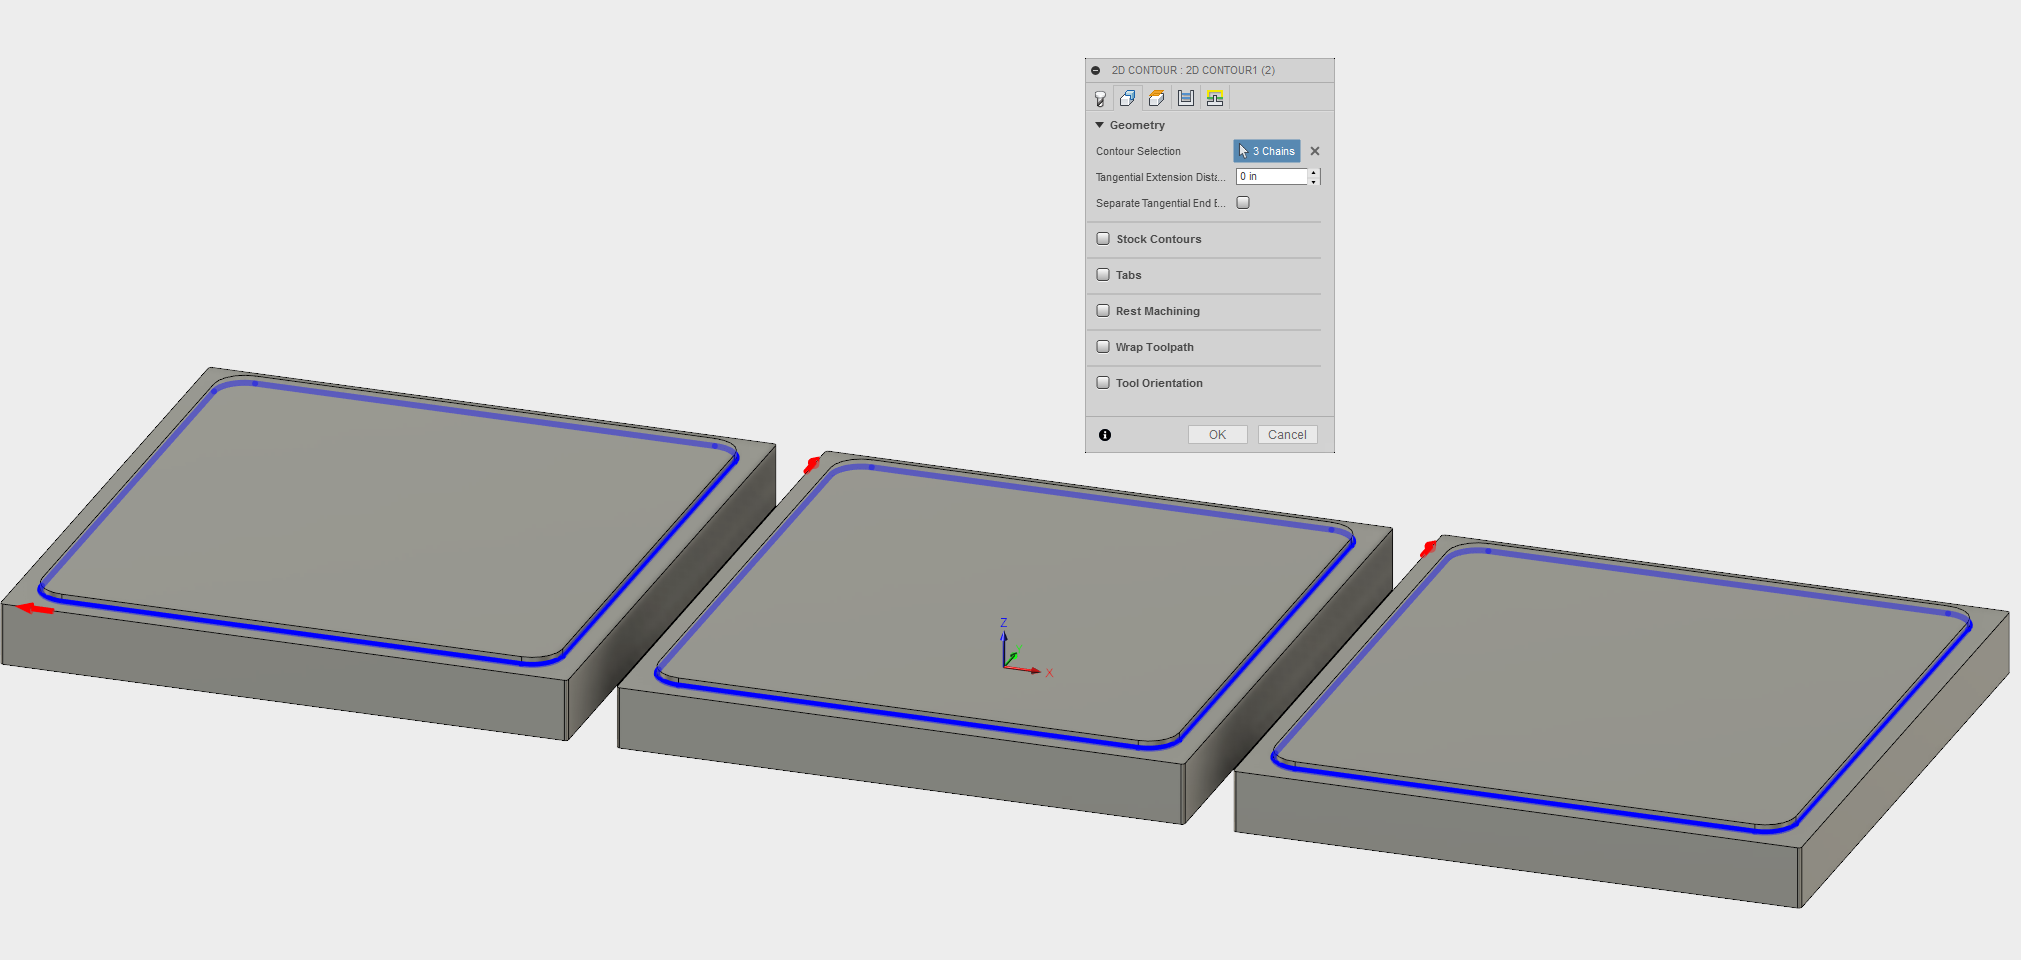Open the Tool tab icon
This screenshot has width=2021, height=960.
[x=1100, y=98]
